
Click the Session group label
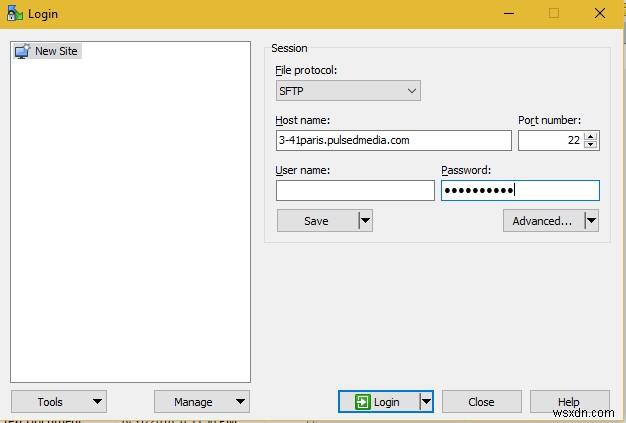click(x=289, y=48)
